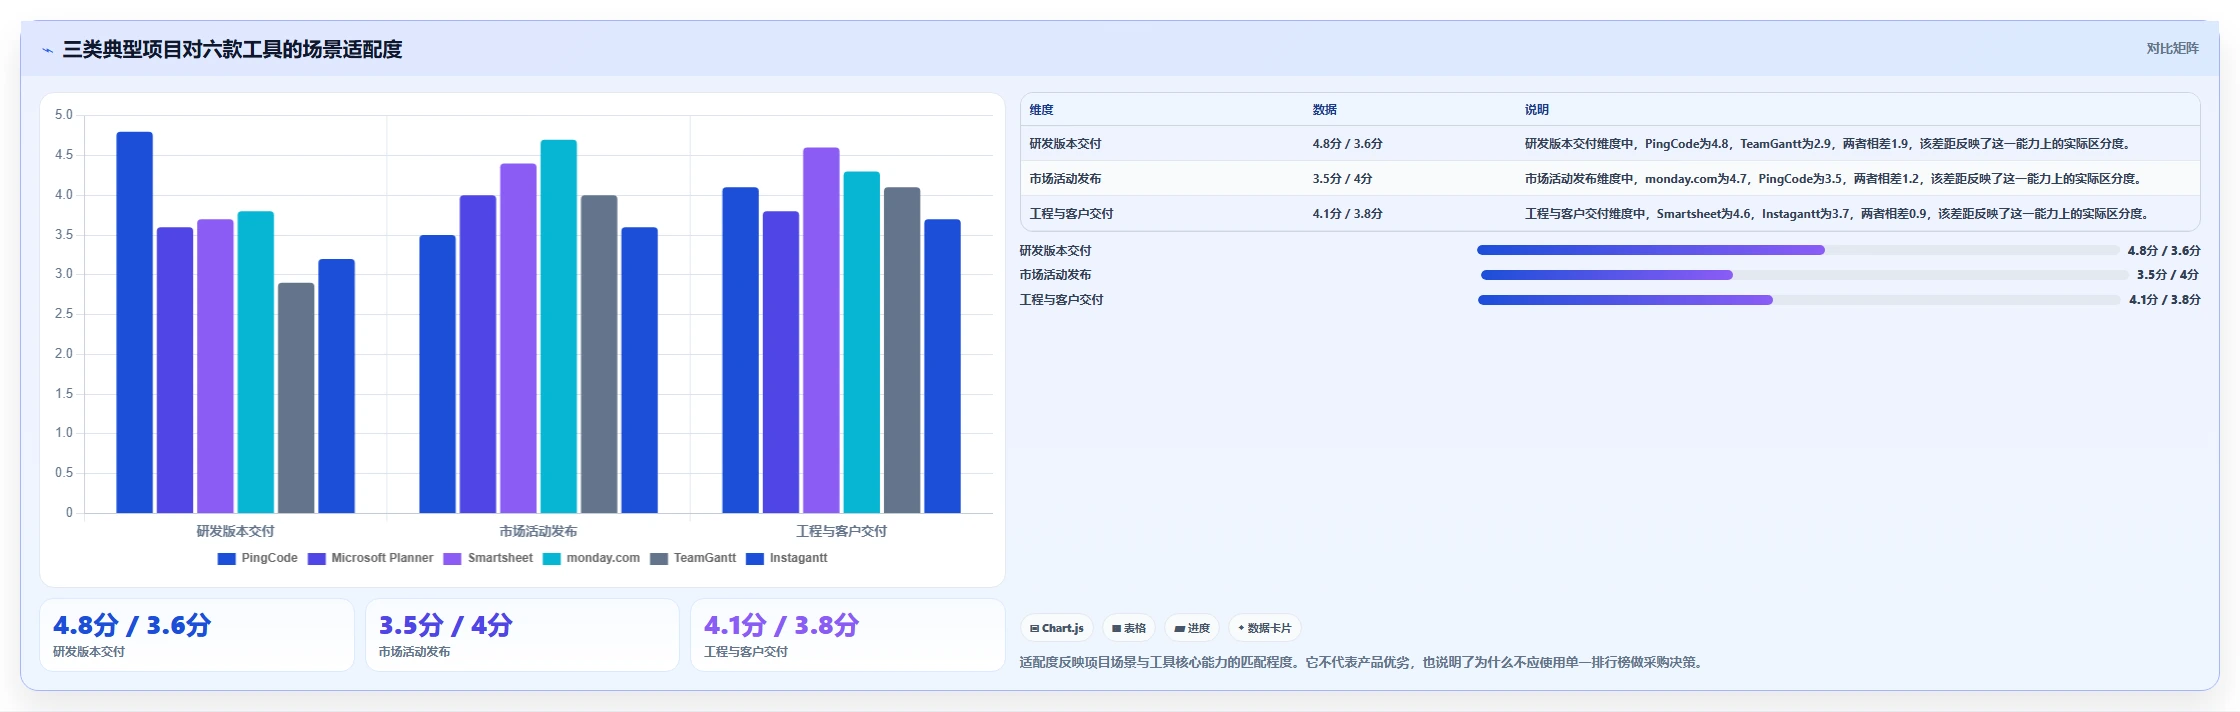Click the 对比矩阵 tag in the header
2240x712 pixels.
[2172, 48]
